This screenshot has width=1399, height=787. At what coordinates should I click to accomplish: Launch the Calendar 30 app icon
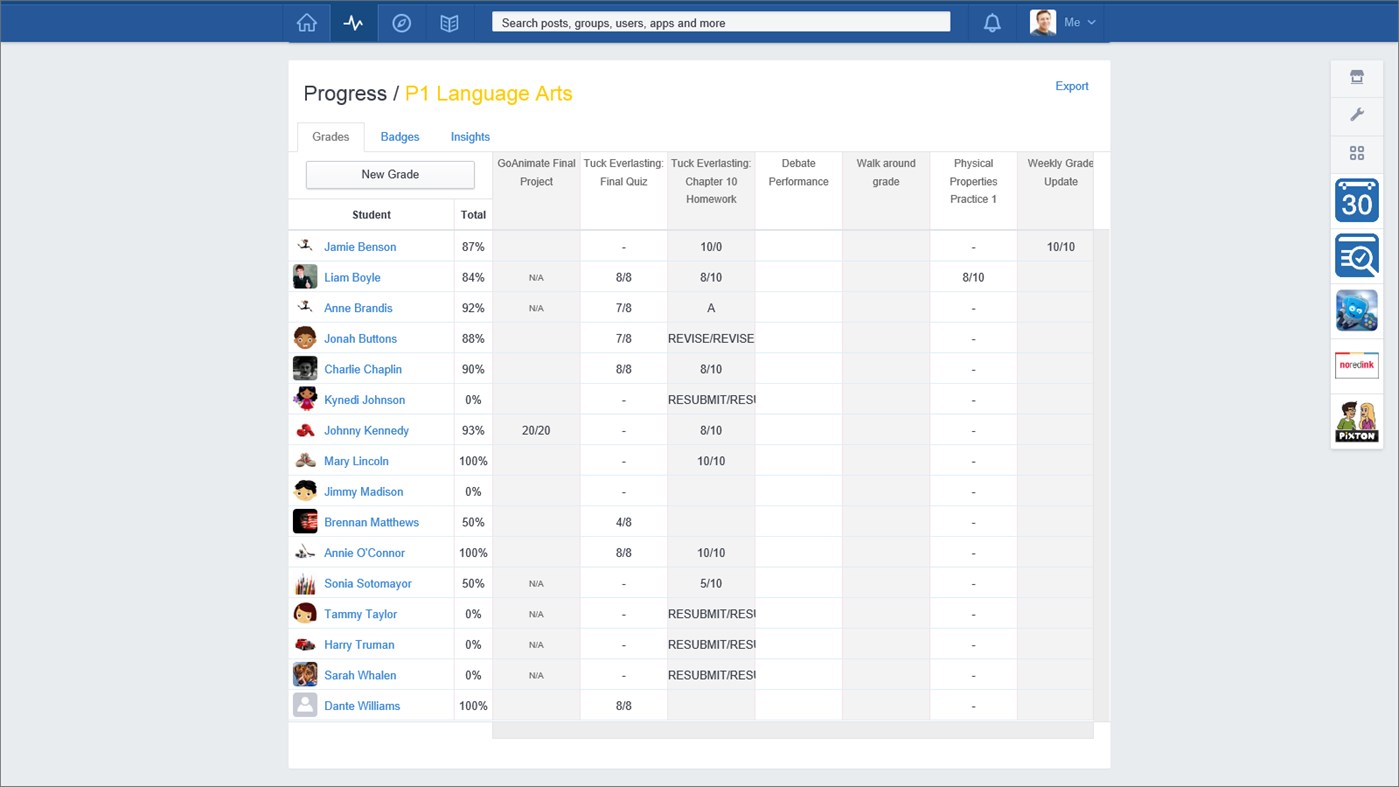click(1356, 200)
